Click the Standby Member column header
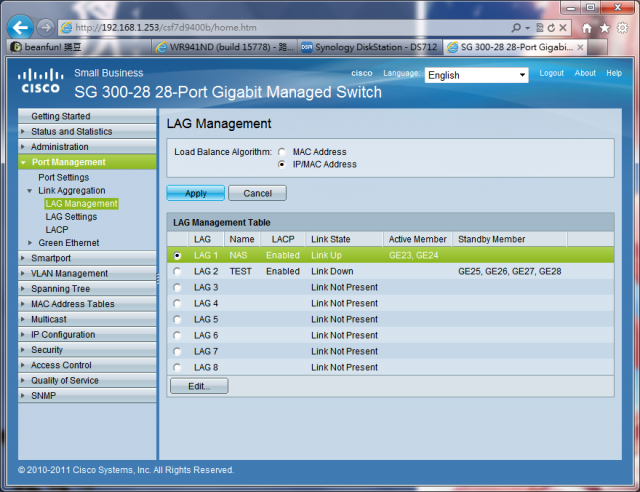The height and width of the screenshot is (492, 640). [509, 239]
